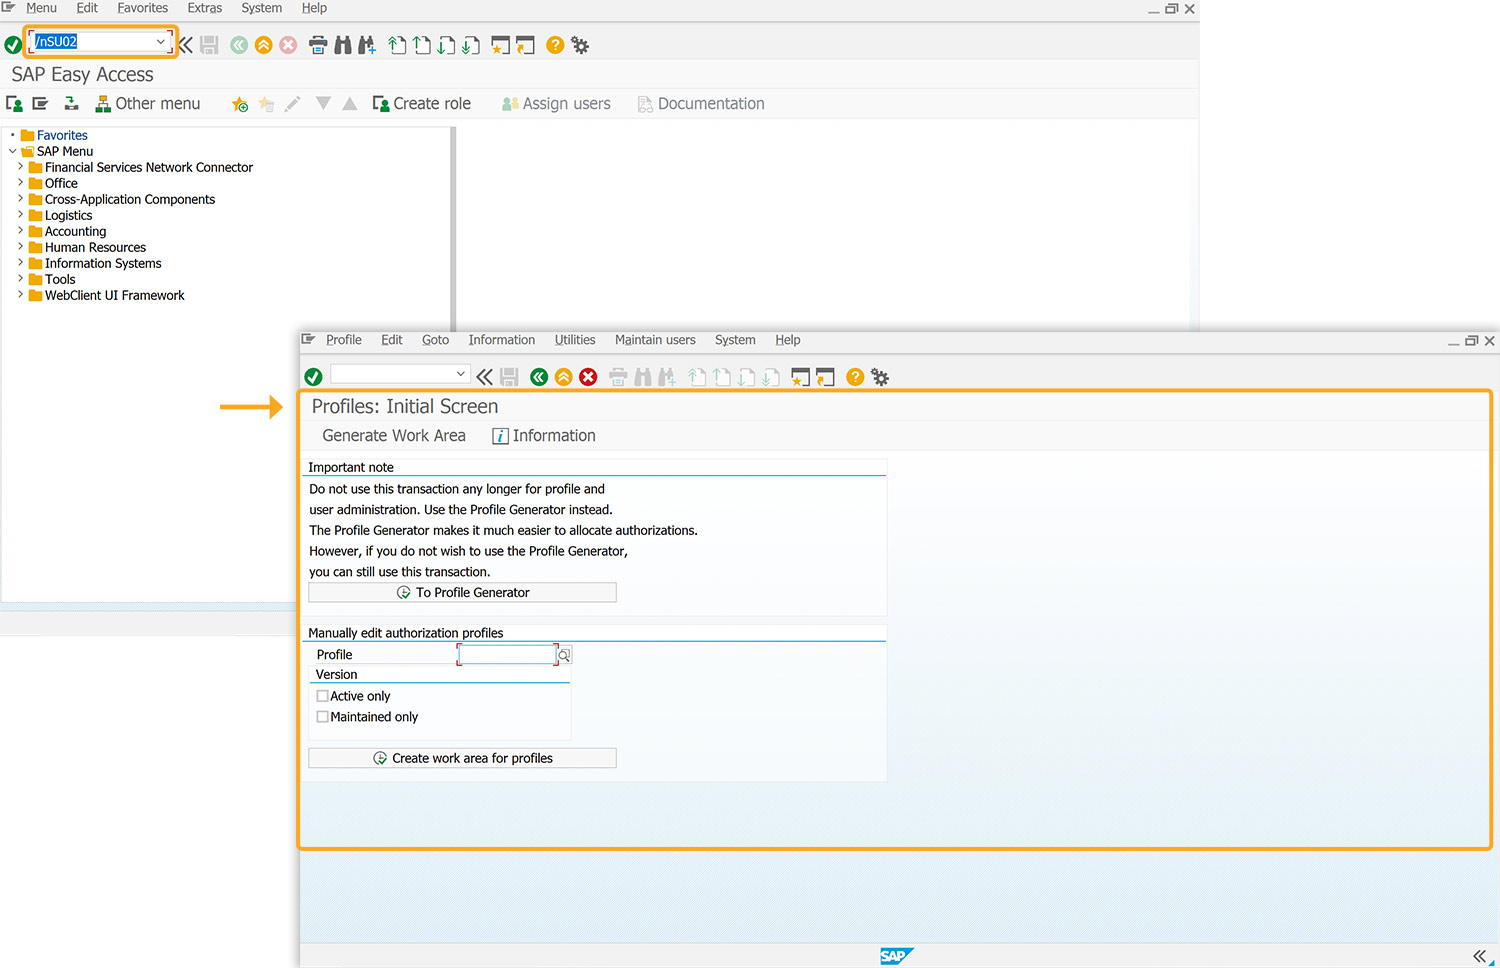Click red Cancel icon in Profiles window
The image size is (1500, 968).
point(588,377)
